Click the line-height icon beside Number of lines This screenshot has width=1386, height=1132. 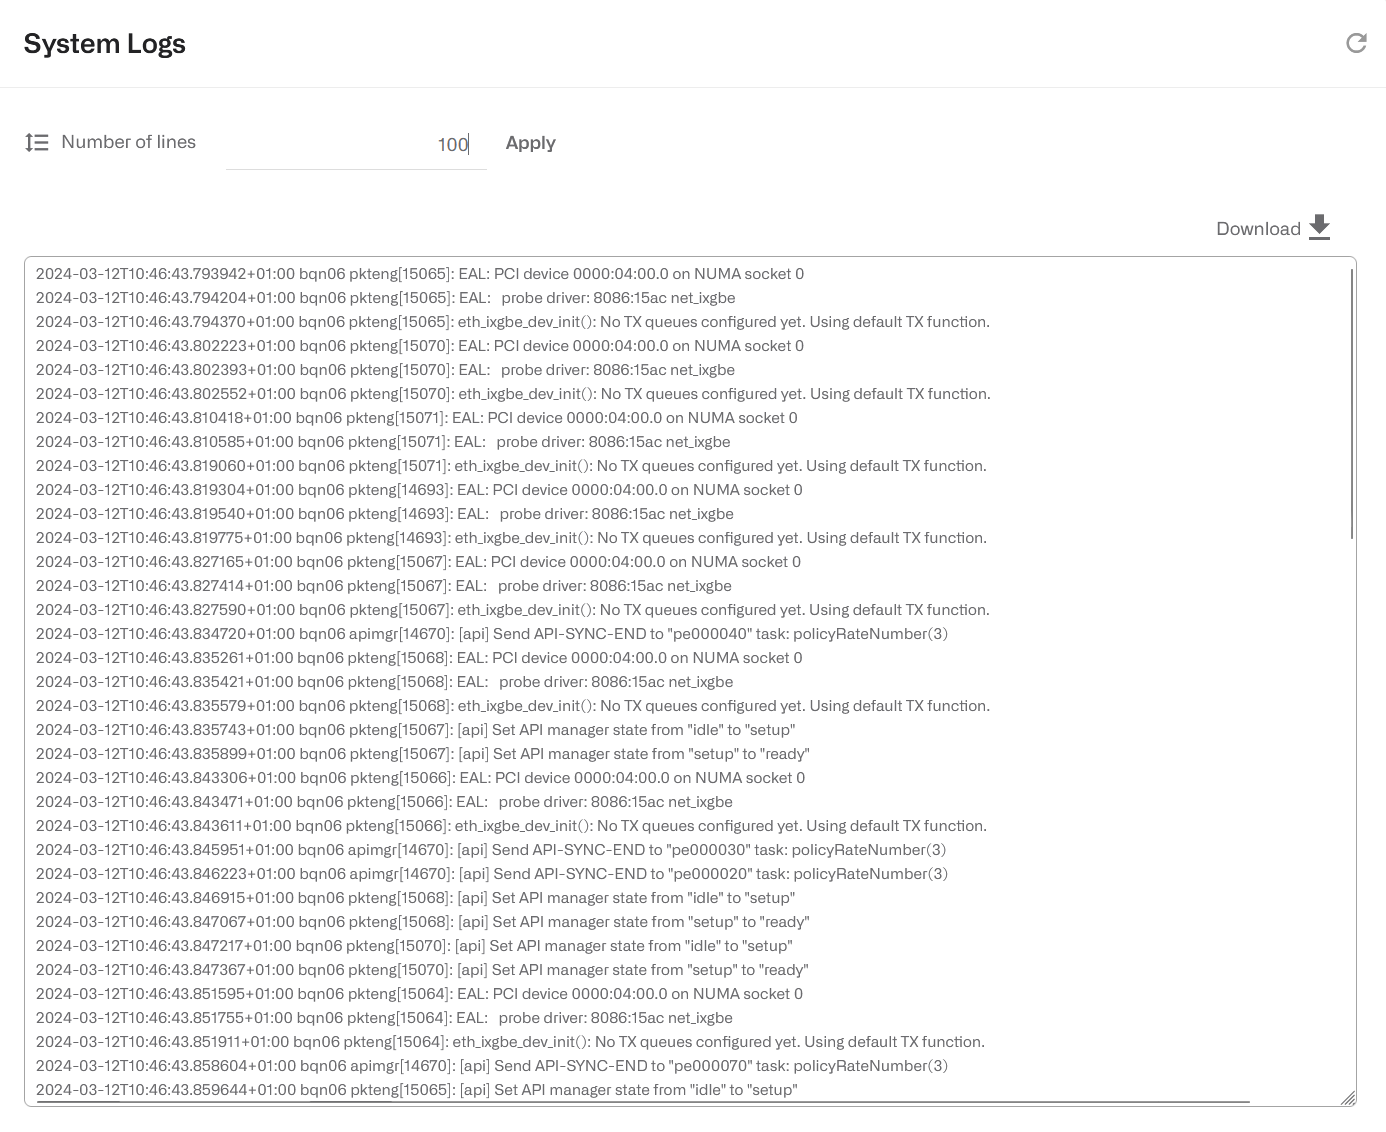pyautogui.click(x=37, y=143)
